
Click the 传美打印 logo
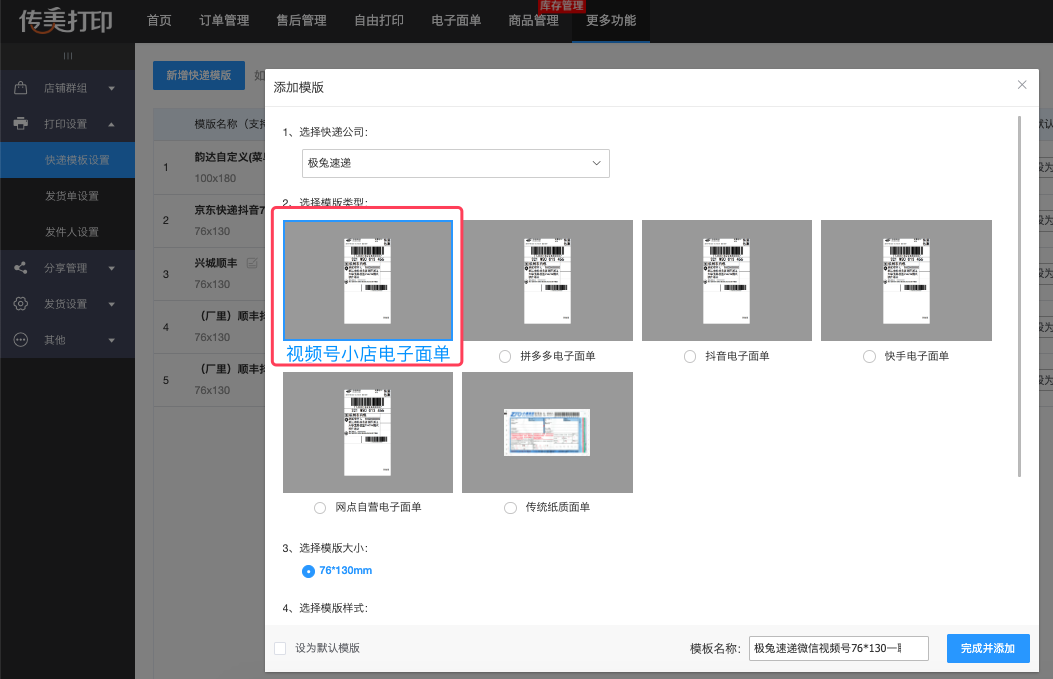coord(65,21)
